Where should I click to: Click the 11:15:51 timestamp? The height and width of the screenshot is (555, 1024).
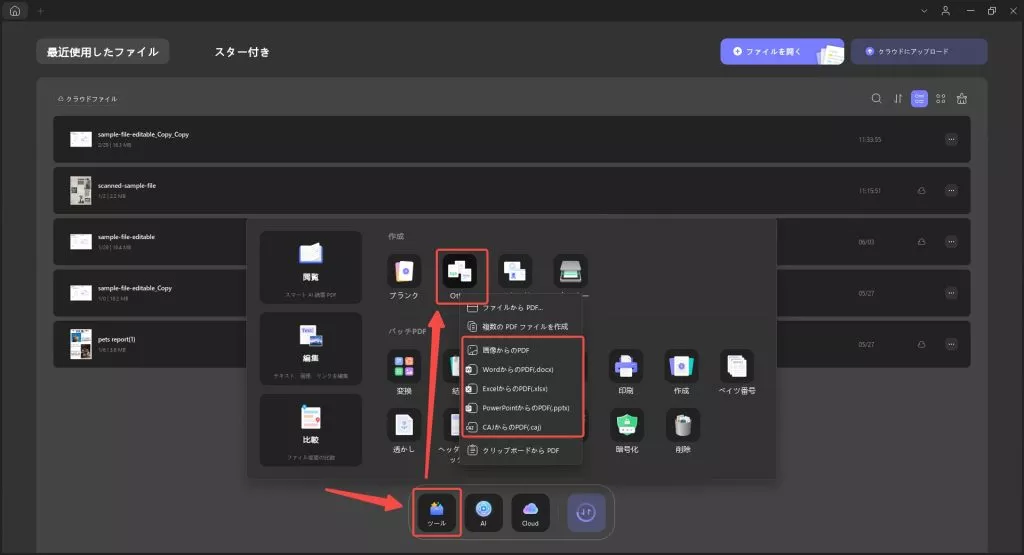869,191
